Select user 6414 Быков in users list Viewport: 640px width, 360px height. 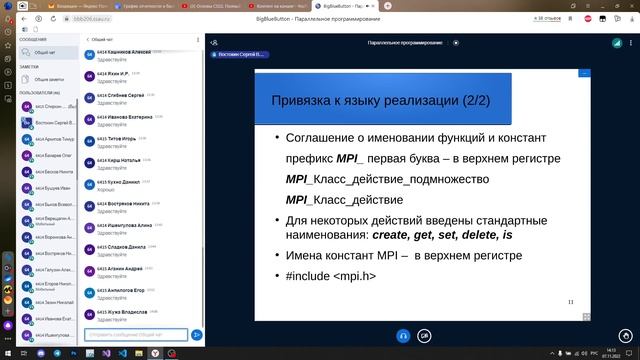pos(48,204)
